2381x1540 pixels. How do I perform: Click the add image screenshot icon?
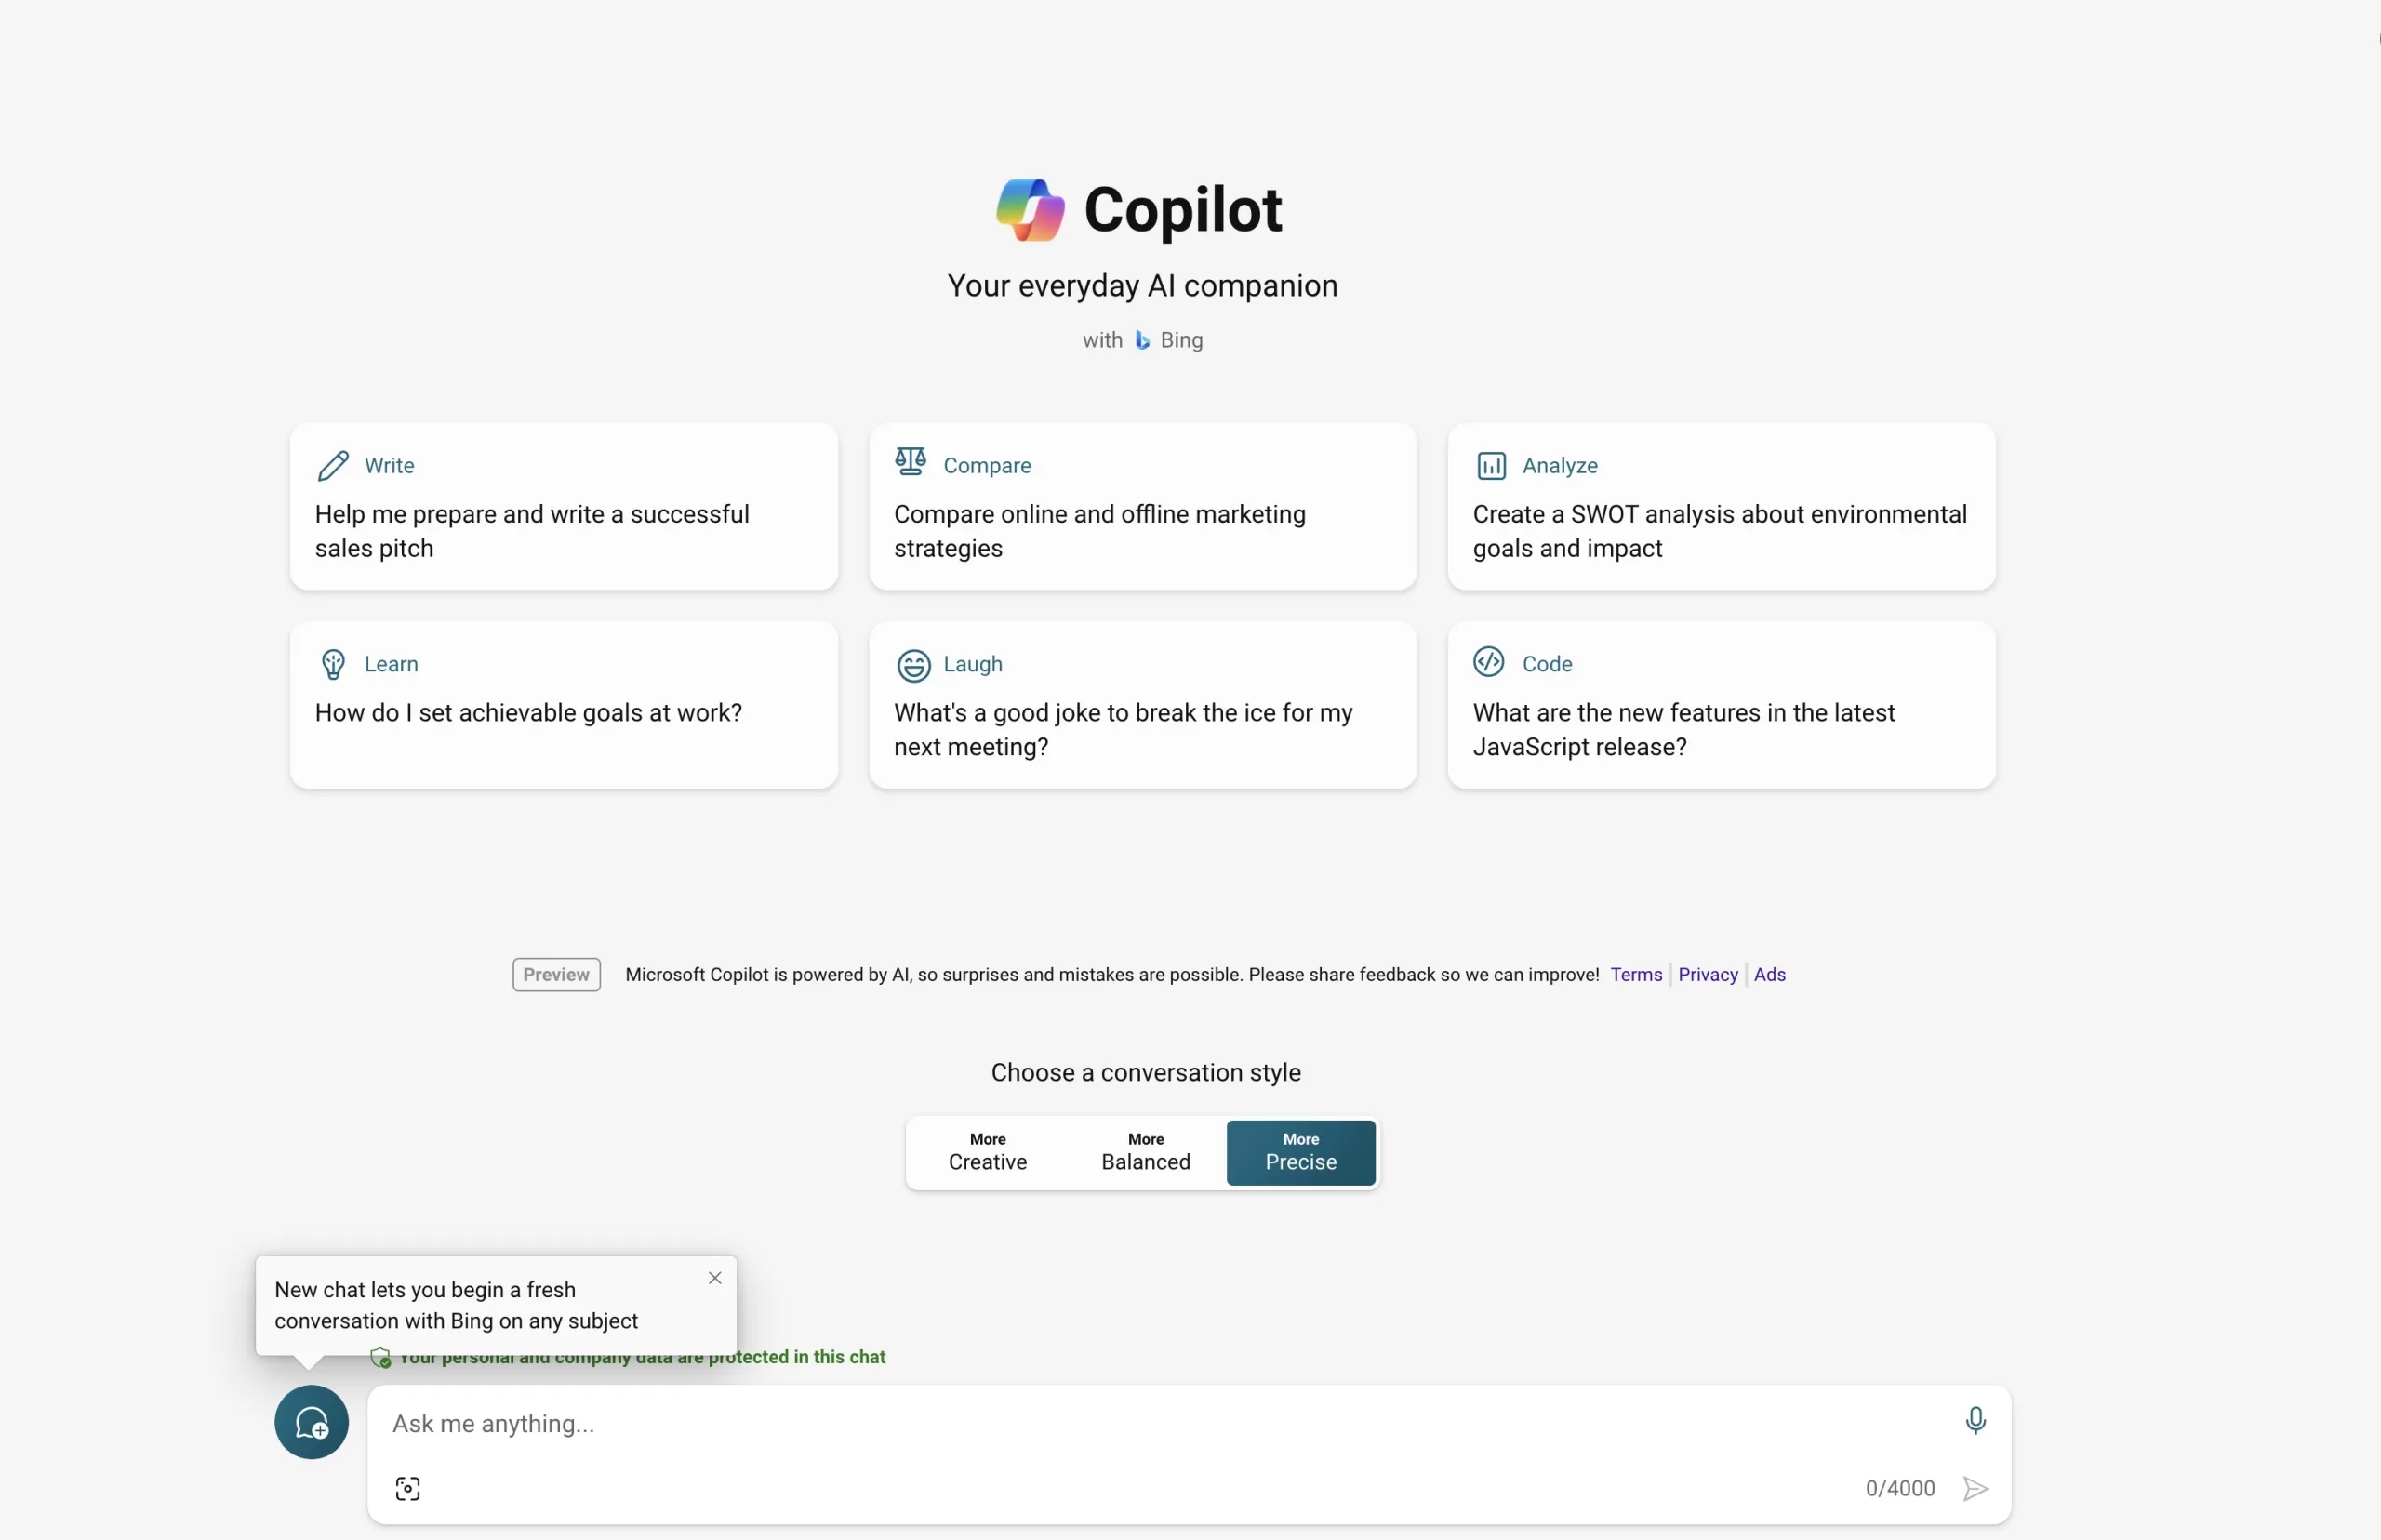tap(408, 1488)
